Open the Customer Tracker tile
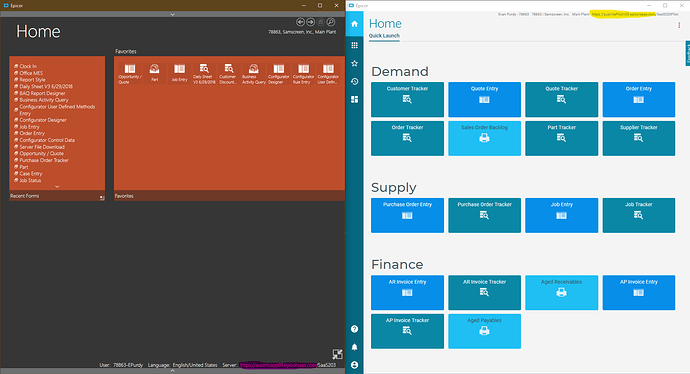The image size is (690, 374). (407, 99)
